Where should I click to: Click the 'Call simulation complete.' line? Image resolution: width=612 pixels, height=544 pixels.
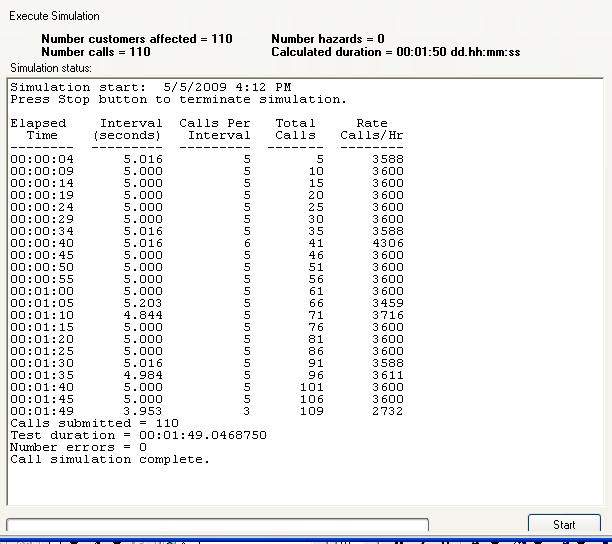pyautogui.click(x=110, y=459)
